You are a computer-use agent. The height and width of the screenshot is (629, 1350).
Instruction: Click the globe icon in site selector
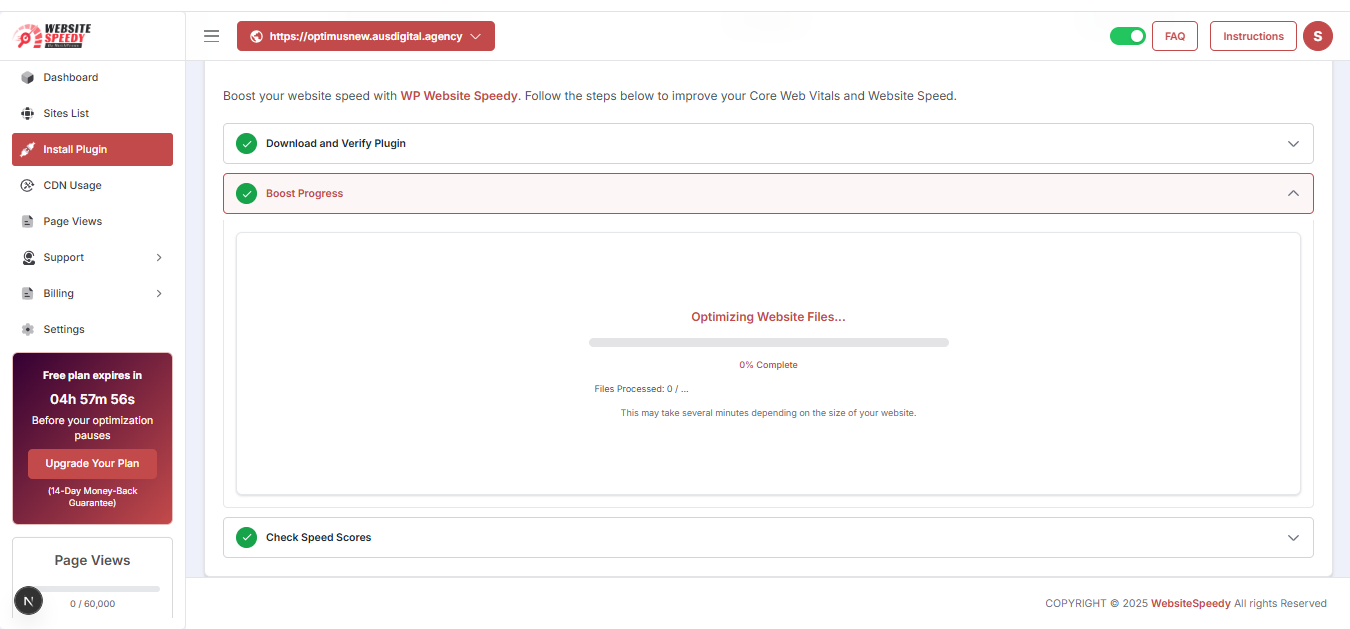(256, 36)
